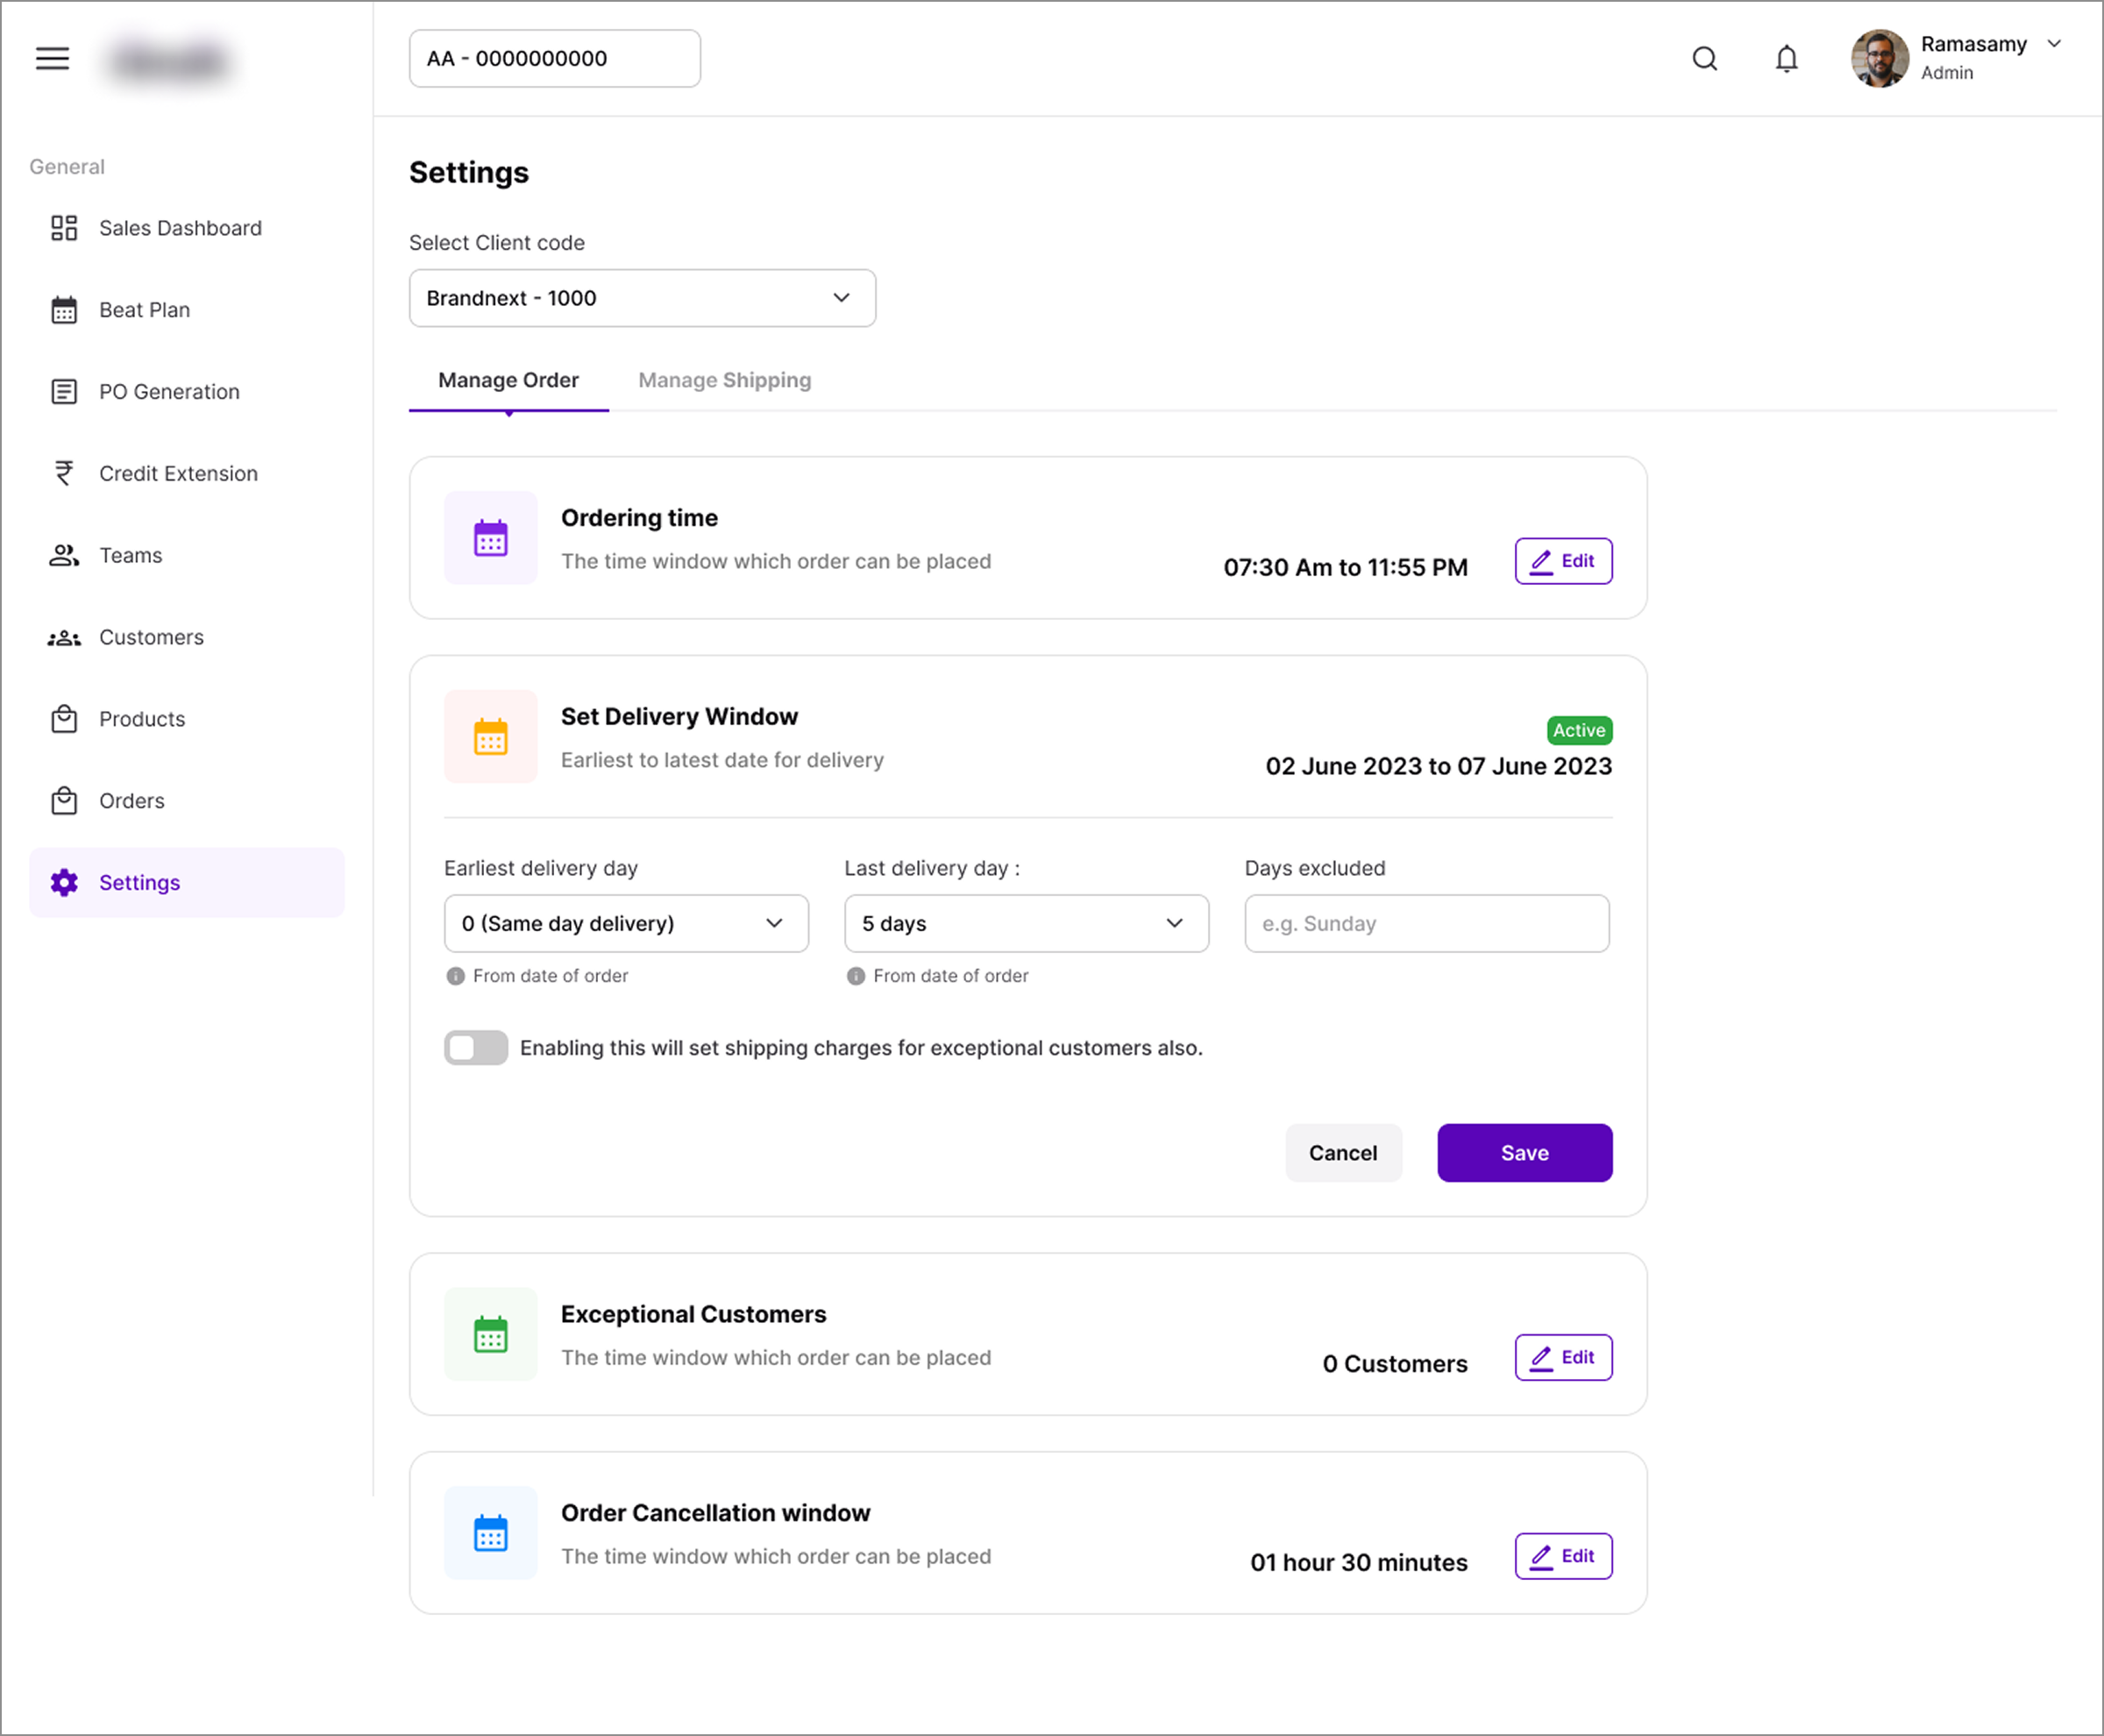Click the green Active badge
This screenshot has height=1736, width=2104.
coord(1579,730)
